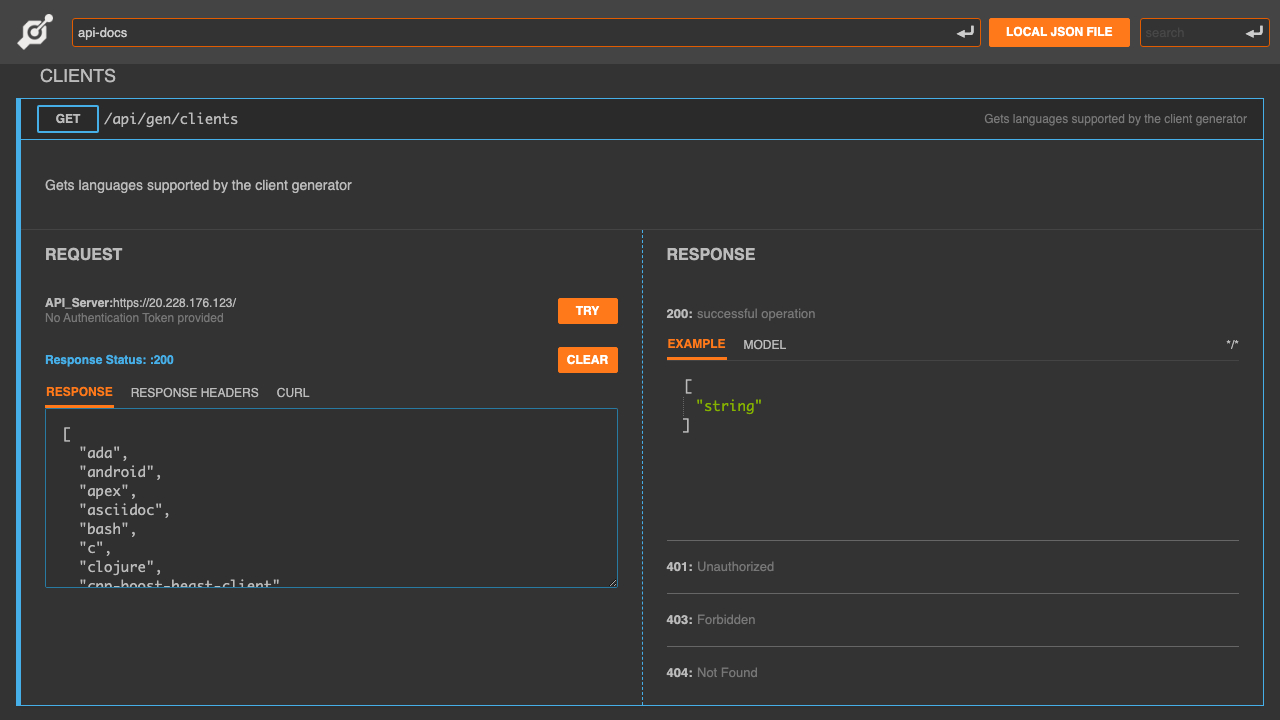The height and width of the screenshot is (720, 1280).
Task: Click the RapiDoc logo icon
Action: pos(34,32)
